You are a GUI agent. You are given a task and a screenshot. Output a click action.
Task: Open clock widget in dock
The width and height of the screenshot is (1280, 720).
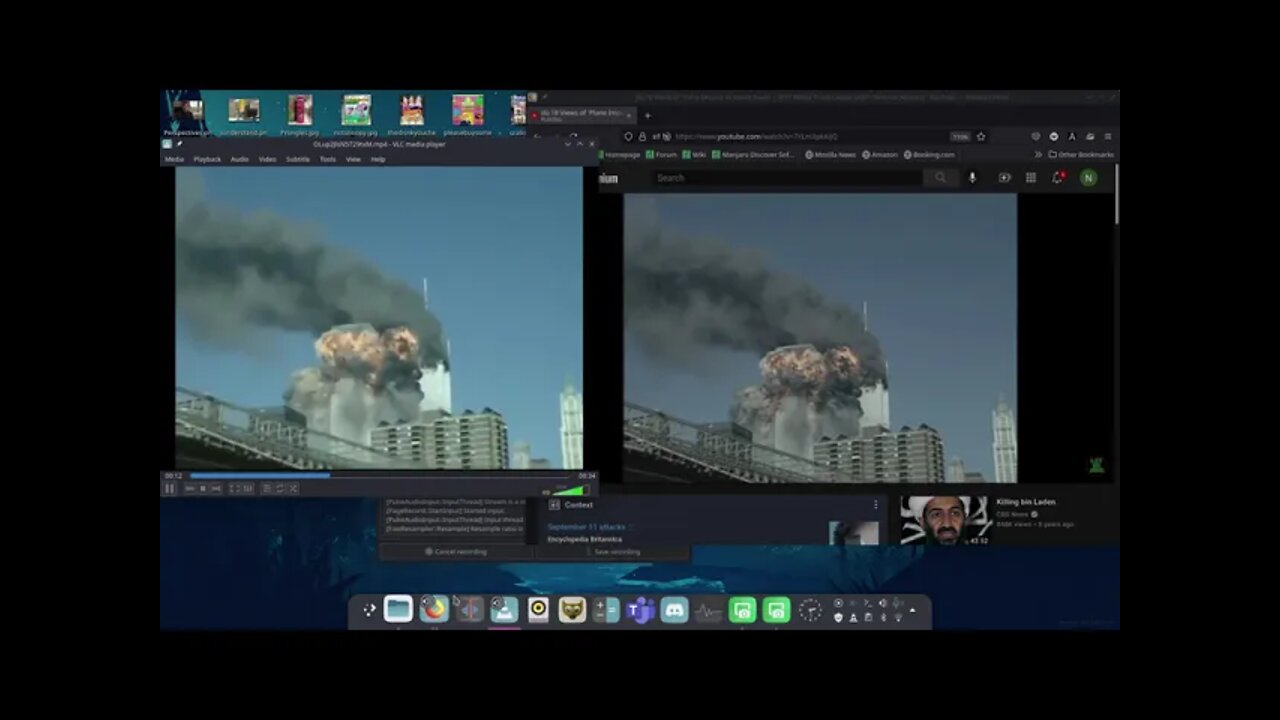[x=810, y=609]
